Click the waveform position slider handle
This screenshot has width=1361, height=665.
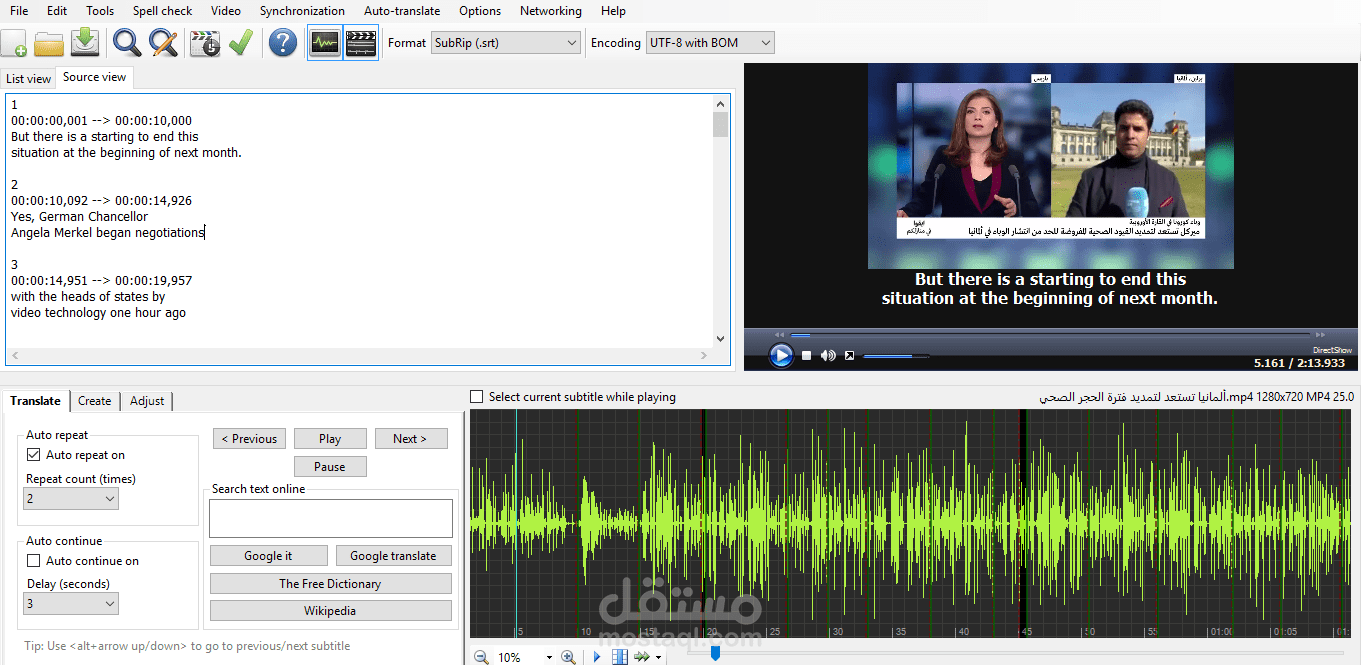(715, 653)
